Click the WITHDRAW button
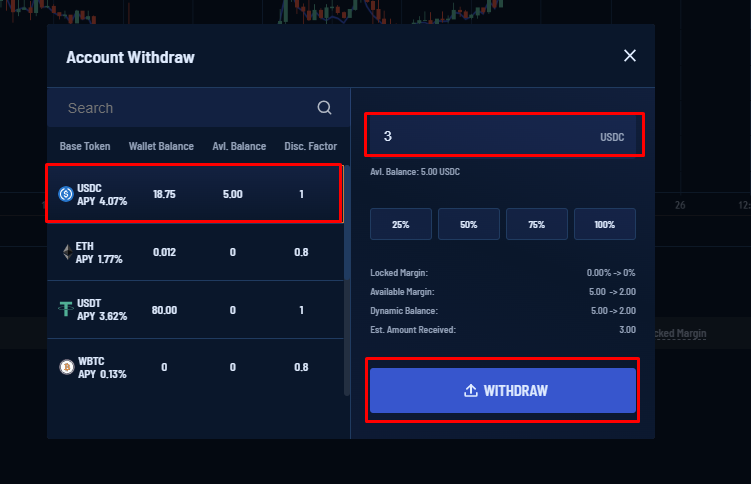Screen dimensions: 751x484 (x=503, y=391)
